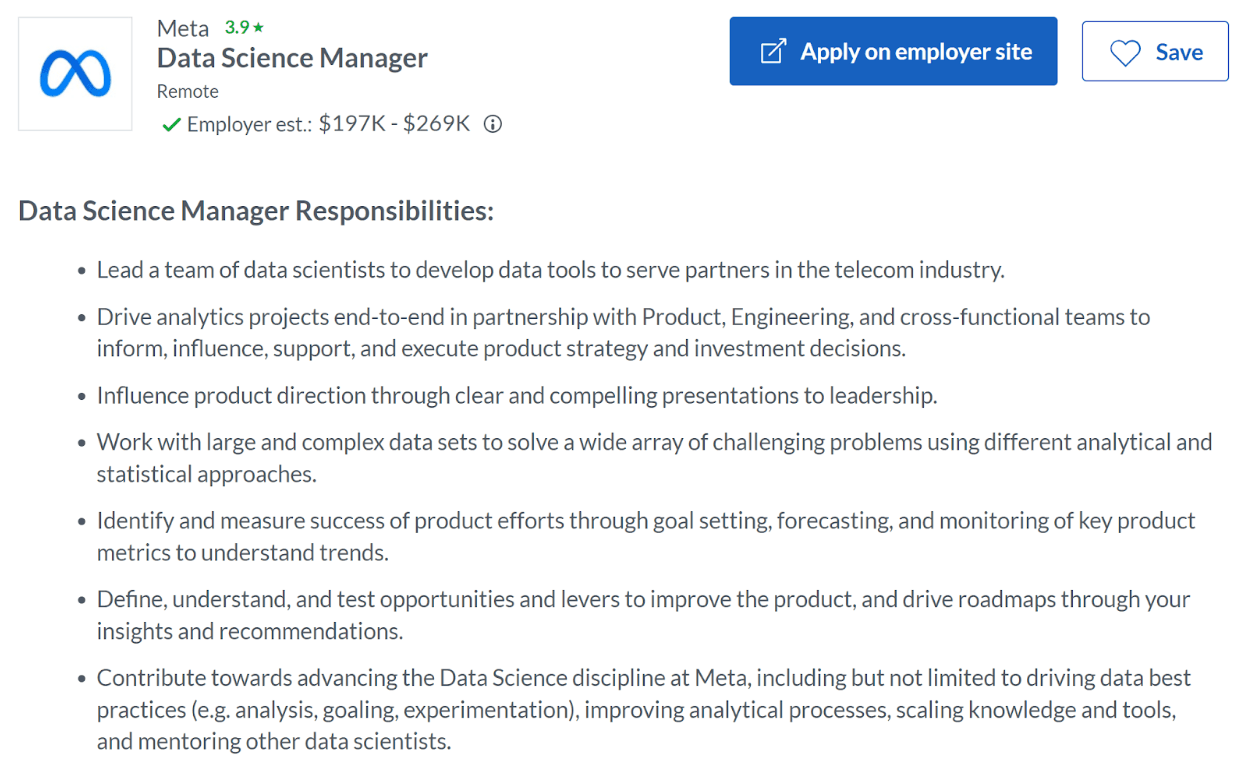The image size is (1247, 768).
Task: Save this job posting
Action: pos(1155,51)
